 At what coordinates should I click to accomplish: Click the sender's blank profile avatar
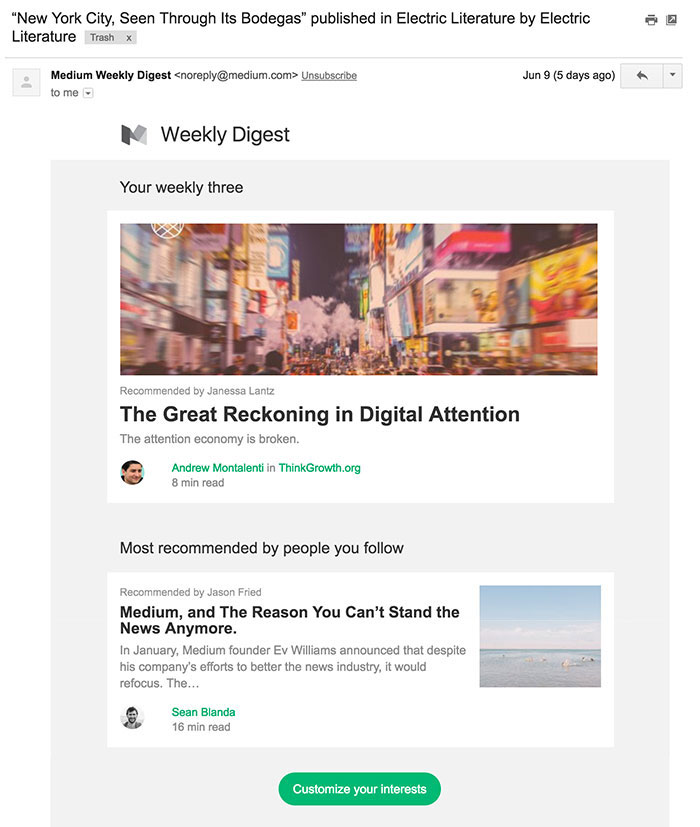[x=26, y=82]
